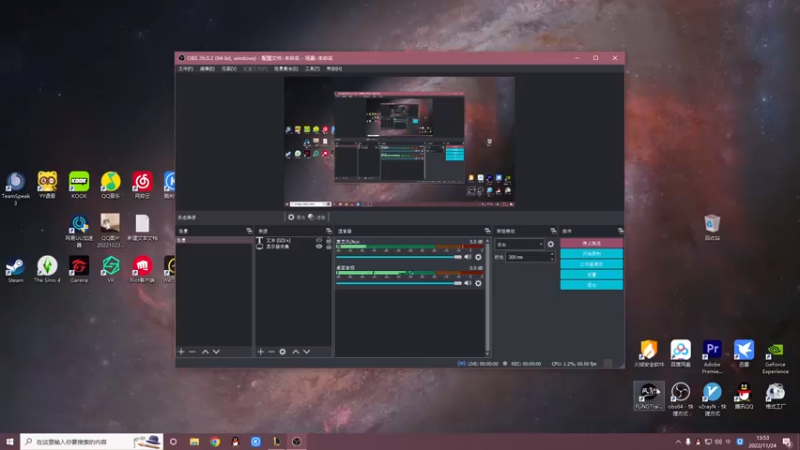The width and height of the screenshot is (800, 450).
Task: Open Google Chrome from the taskbar
Action: 215,442
